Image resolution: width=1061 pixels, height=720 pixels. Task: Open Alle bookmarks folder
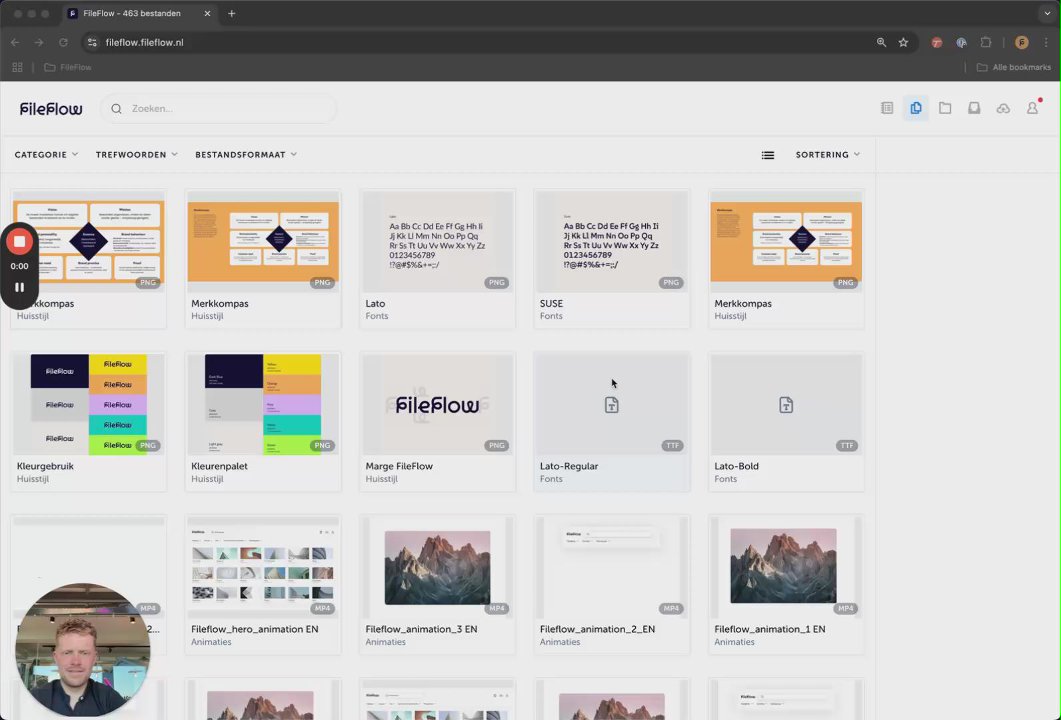point(1014,67)
